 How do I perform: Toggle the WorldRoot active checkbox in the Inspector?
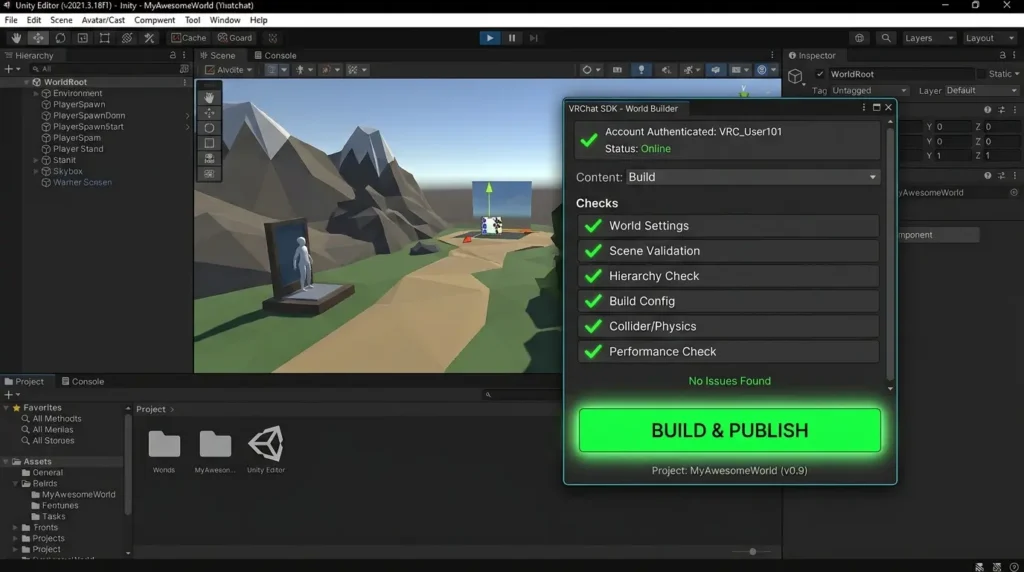pyautogui.click(x=820, y=74)
